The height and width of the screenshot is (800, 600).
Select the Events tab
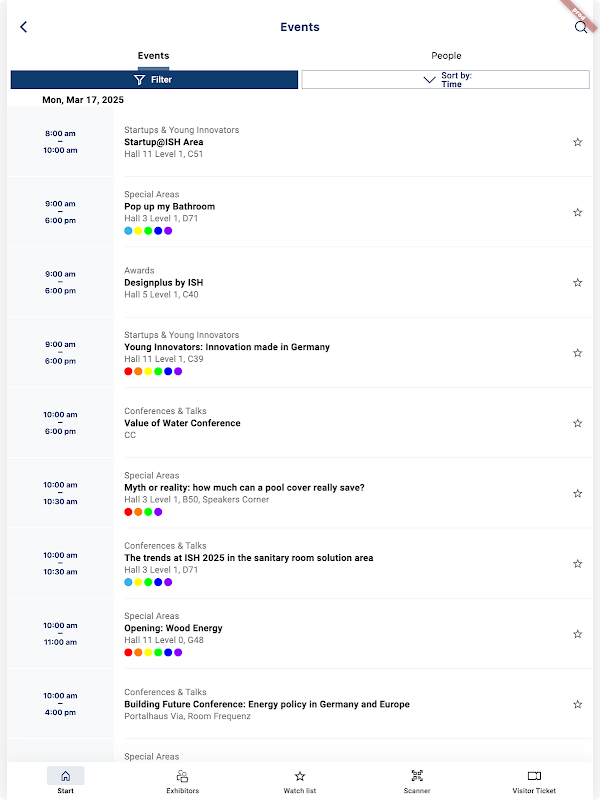point(153,56)
